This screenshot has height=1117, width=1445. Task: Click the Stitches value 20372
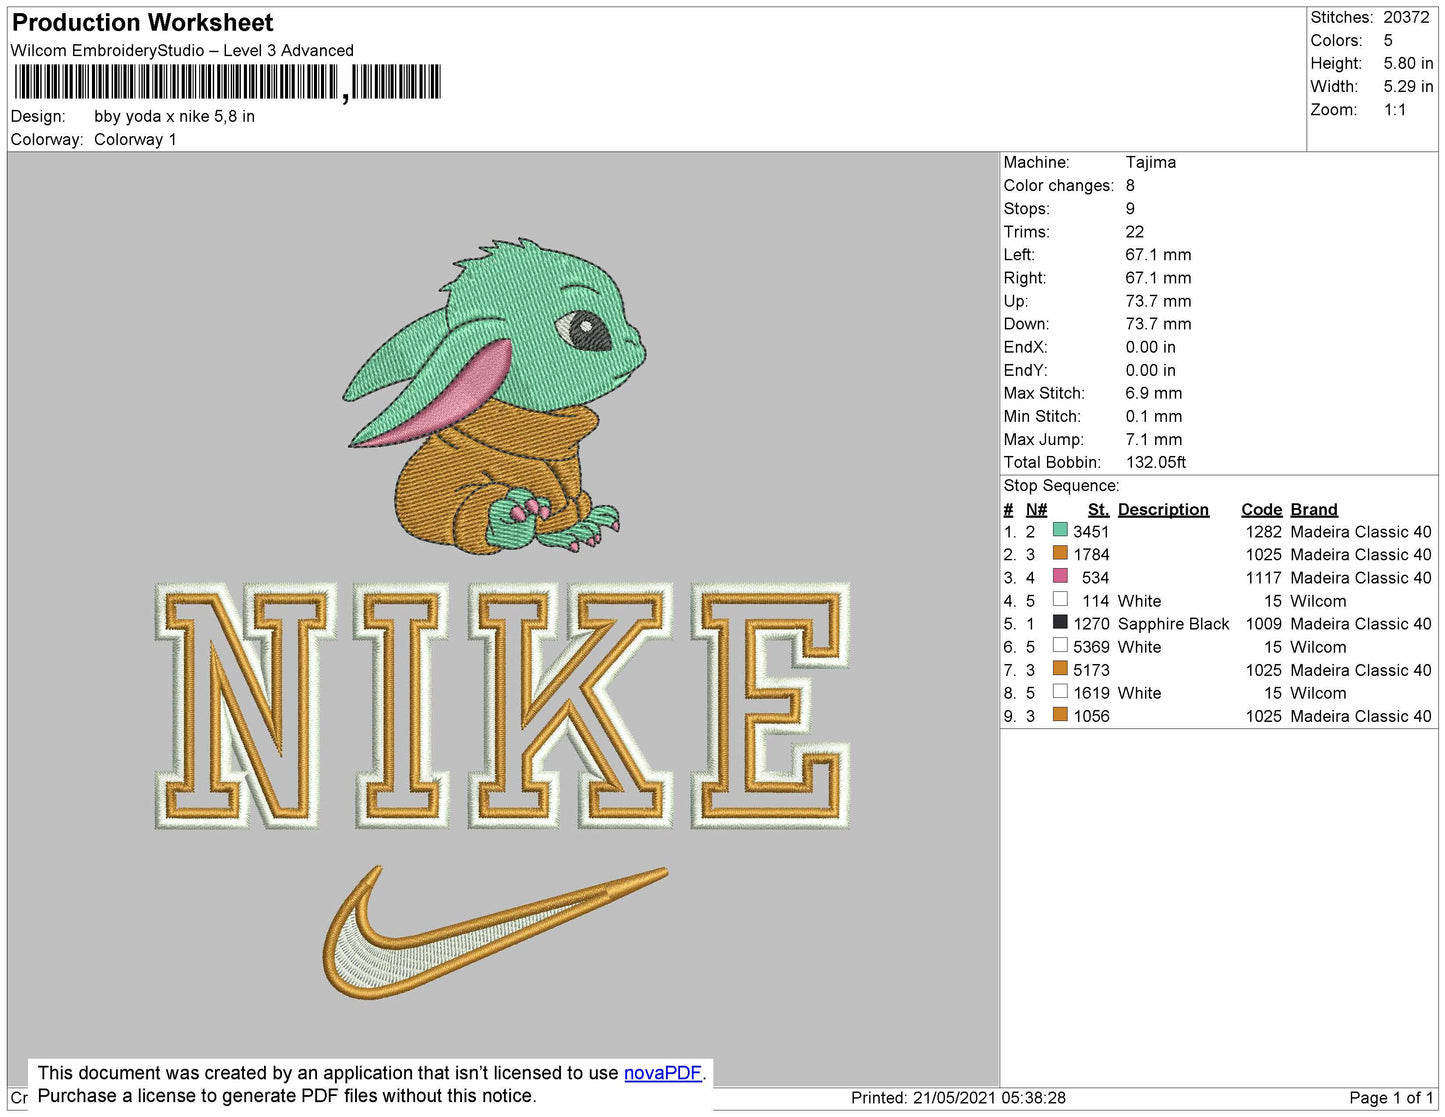1406,17
